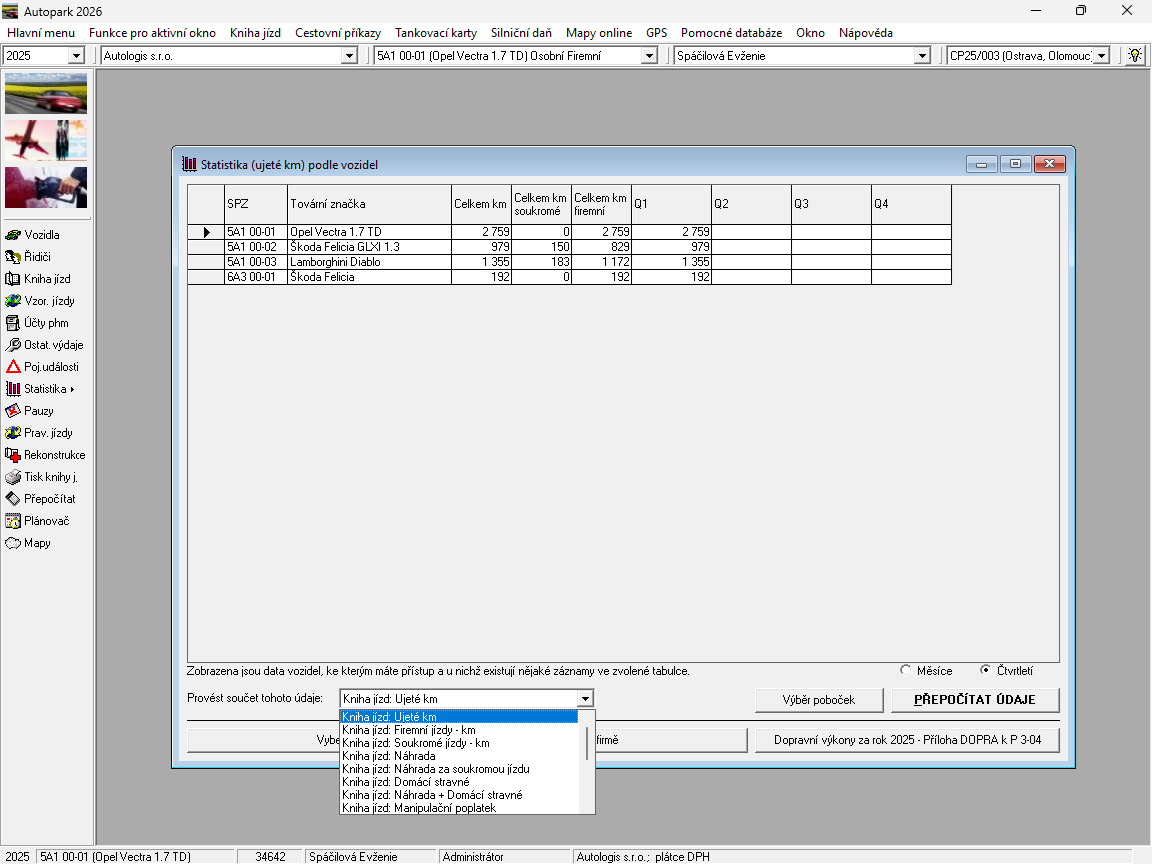The width and height of the screenshot is (1152, 864).
Task: Click the PŘEPOČÍTAT ÚDAJE button
Action: pyautogui.click(x=974, y=700)
